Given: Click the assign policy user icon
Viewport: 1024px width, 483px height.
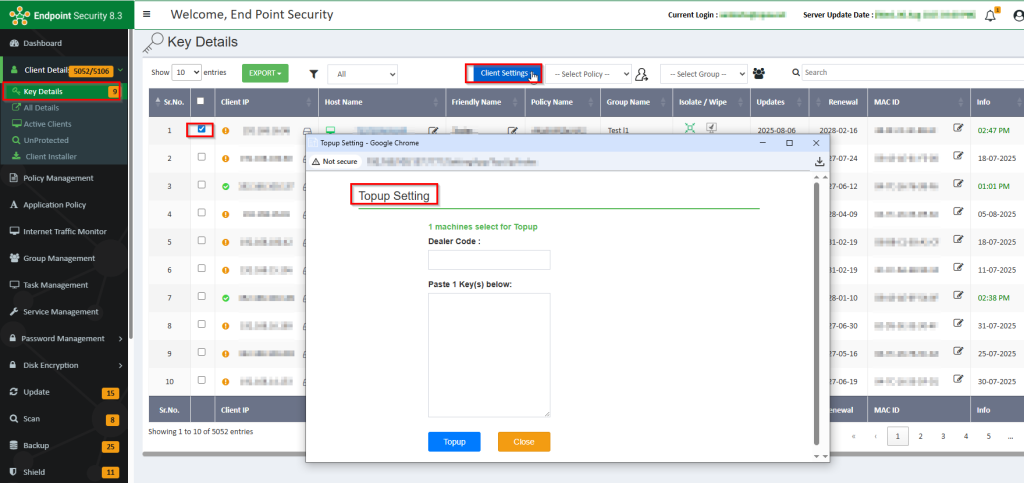Looking at the screenshot, I should (642, 73).
